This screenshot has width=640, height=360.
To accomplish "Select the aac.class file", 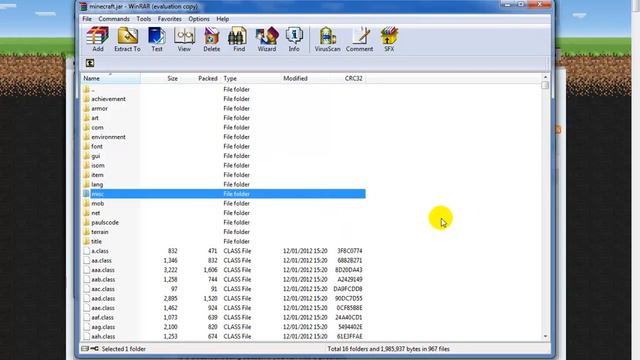I will [224, 289].
